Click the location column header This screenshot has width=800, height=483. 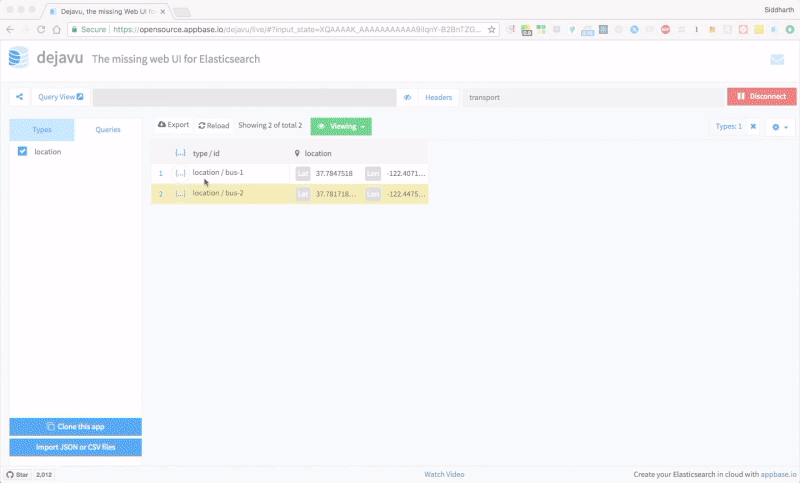318,154
